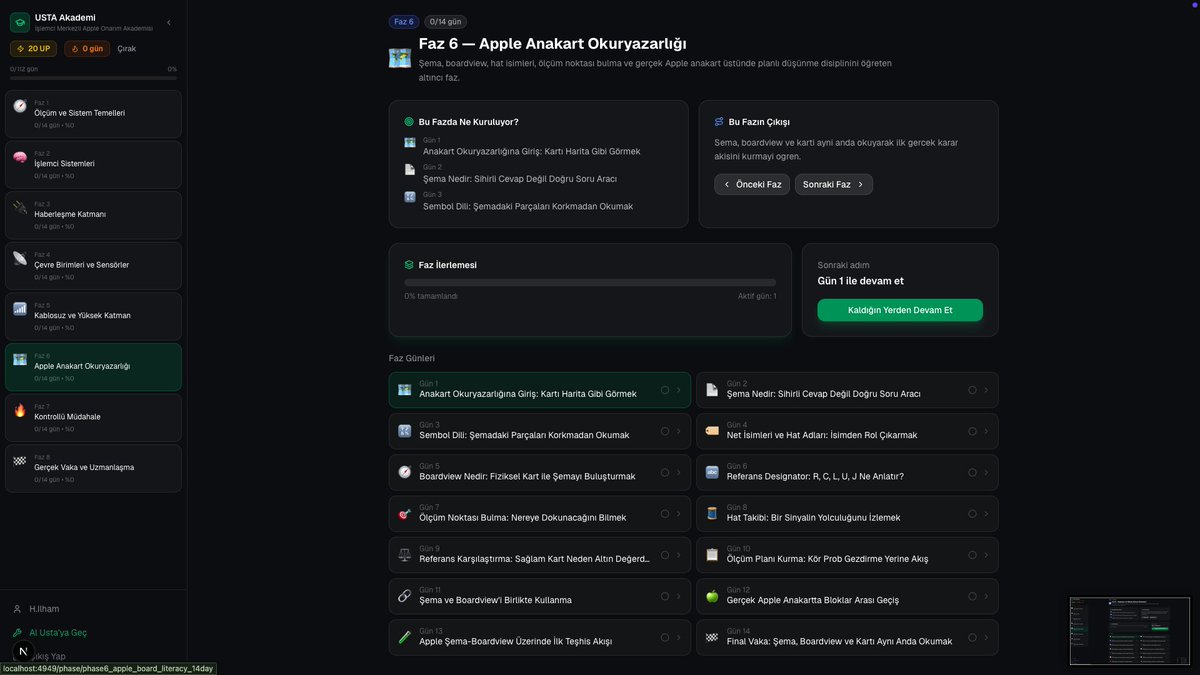Click the Faz 6 badge at top
1200x675 pixels.
click(404, 21)
